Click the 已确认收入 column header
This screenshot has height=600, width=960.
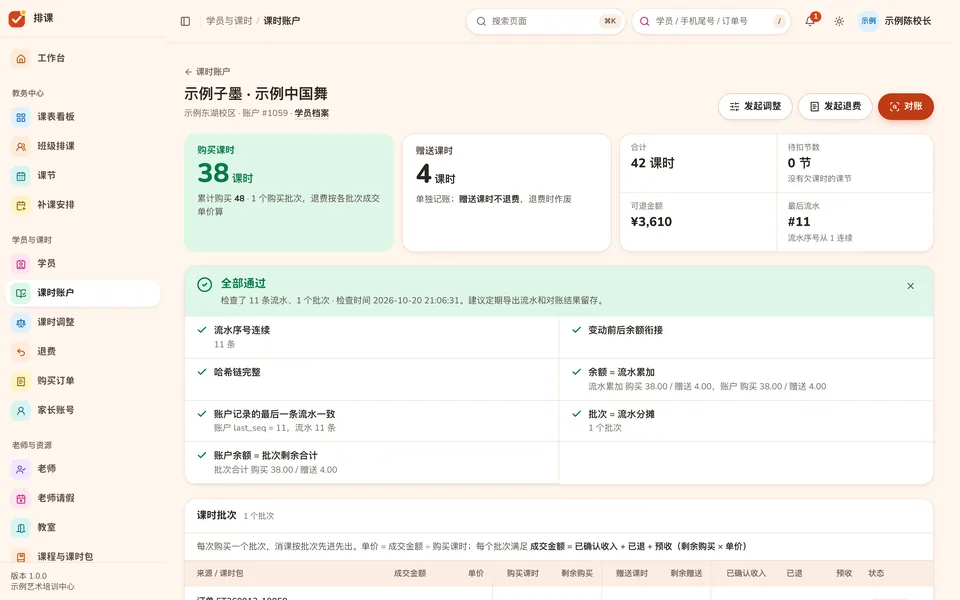click(746, 574)
